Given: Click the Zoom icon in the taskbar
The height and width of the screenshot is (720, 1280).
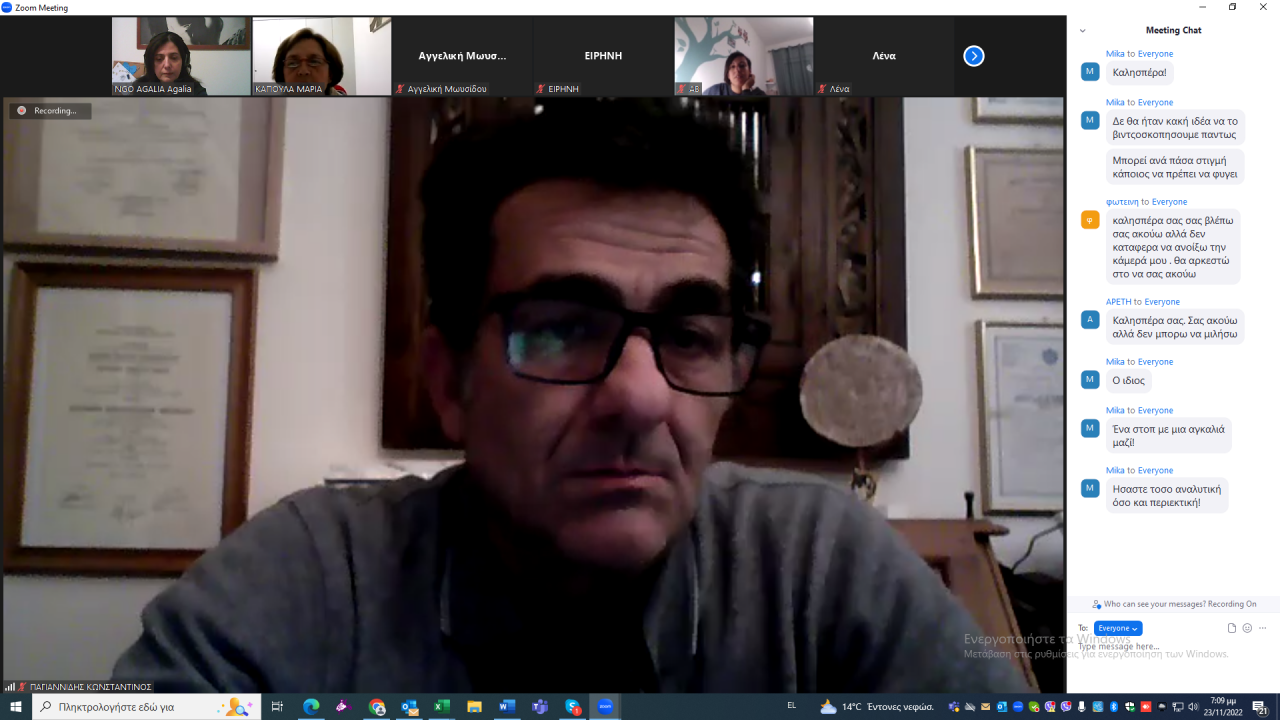Looking at the screenshot, I should 605,707.
